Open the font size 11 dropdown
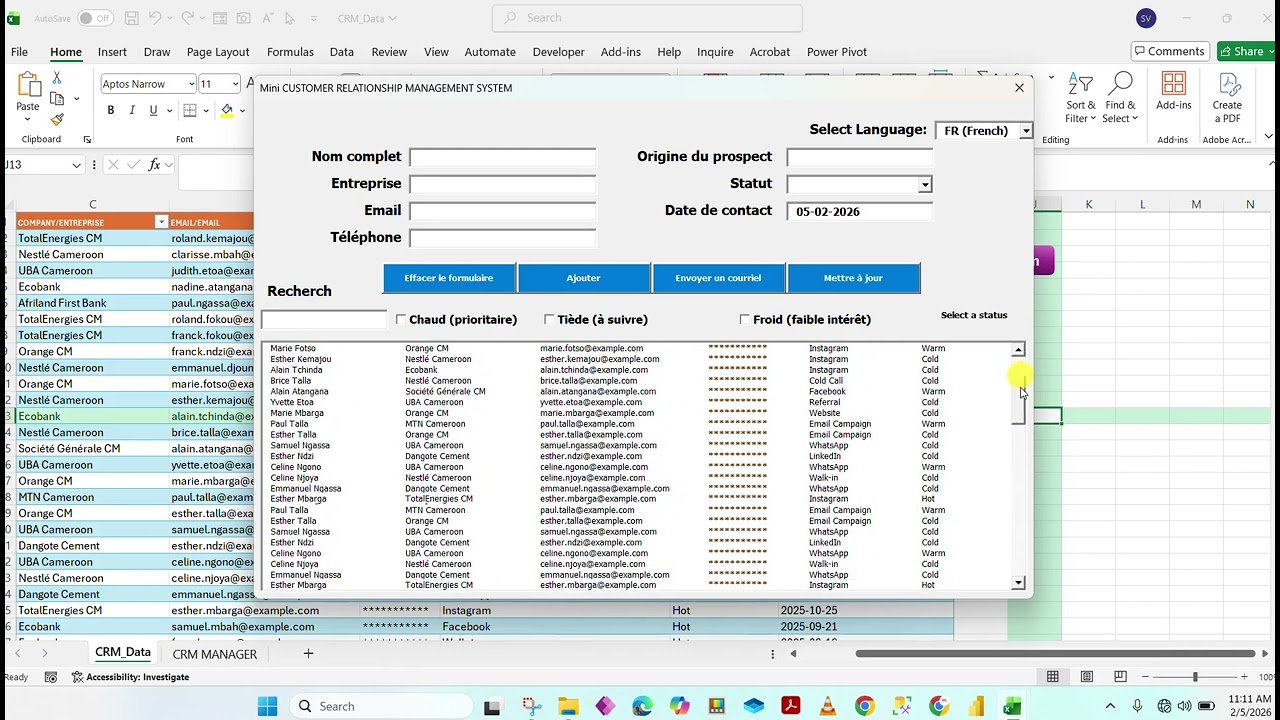 point(235,84)
